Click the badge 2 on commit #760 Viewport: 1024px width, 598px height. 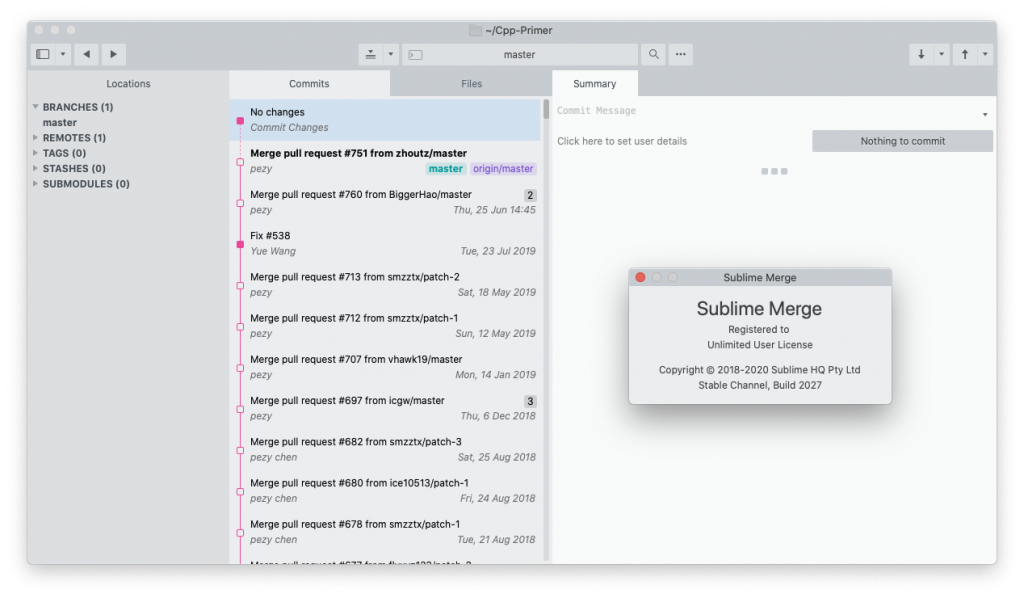tap(530, 195)
